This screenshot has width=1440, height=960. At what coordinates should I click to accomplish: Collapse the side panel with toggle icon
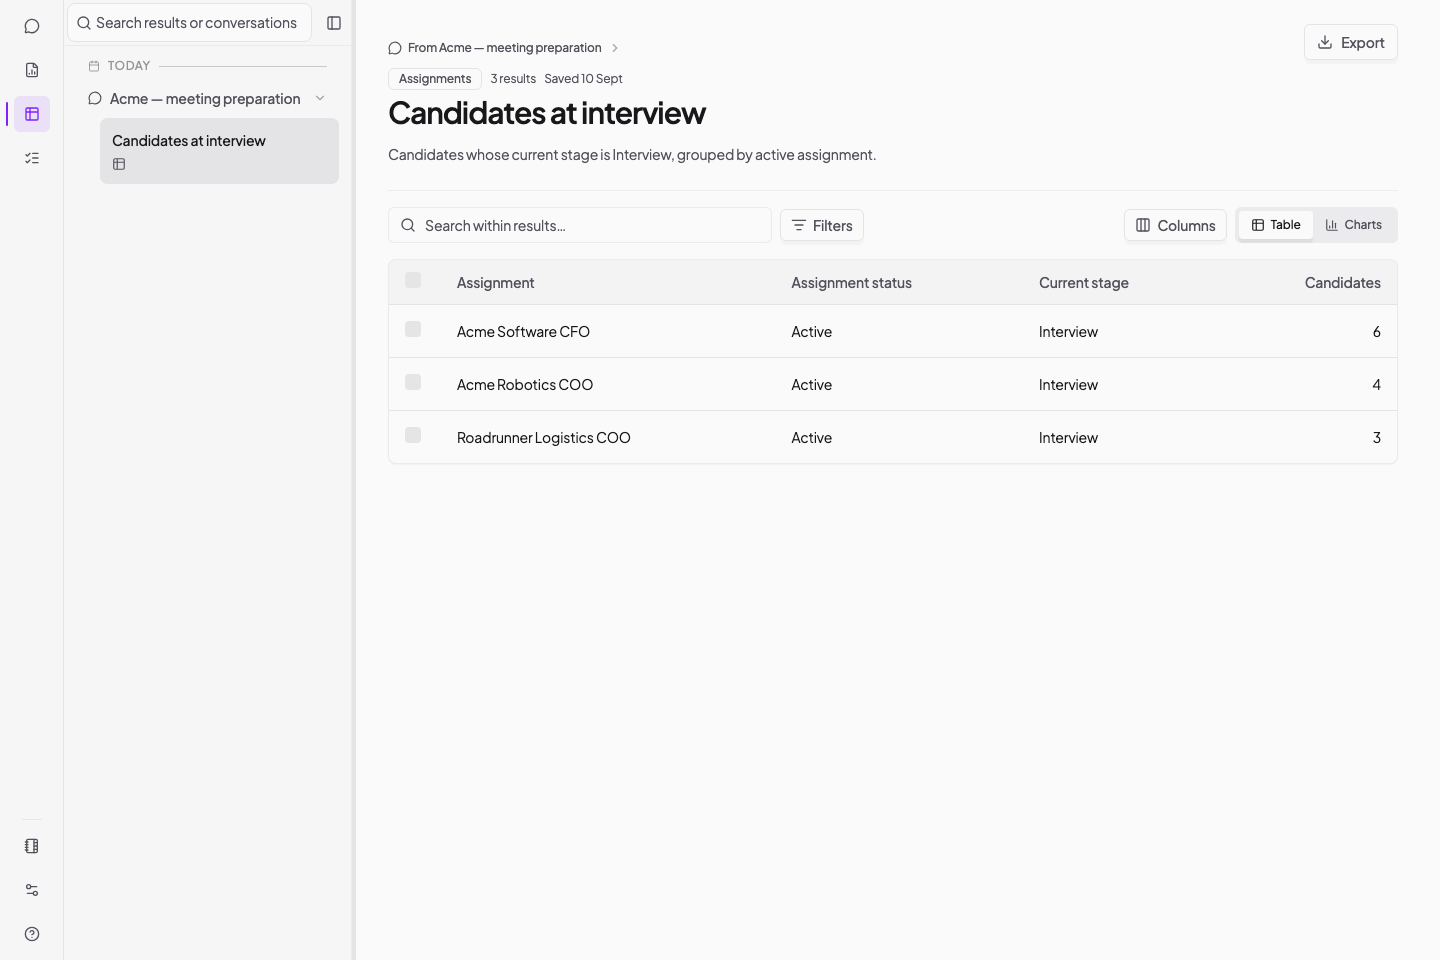(x=334, y=23)
